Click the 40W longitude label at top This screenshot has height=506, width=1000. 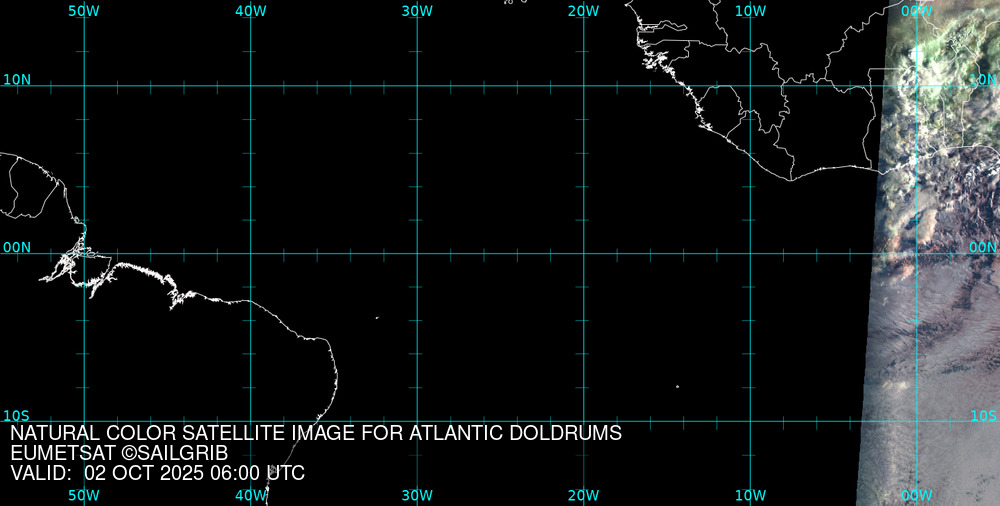point(250,10)
